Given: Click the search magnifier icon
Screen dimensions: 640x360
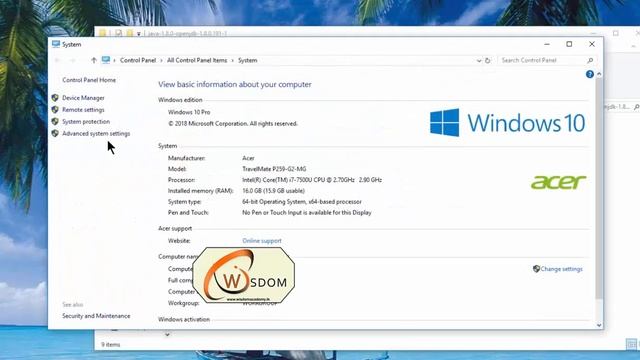Looking at the screenshot, I should (x=590, y=60).
